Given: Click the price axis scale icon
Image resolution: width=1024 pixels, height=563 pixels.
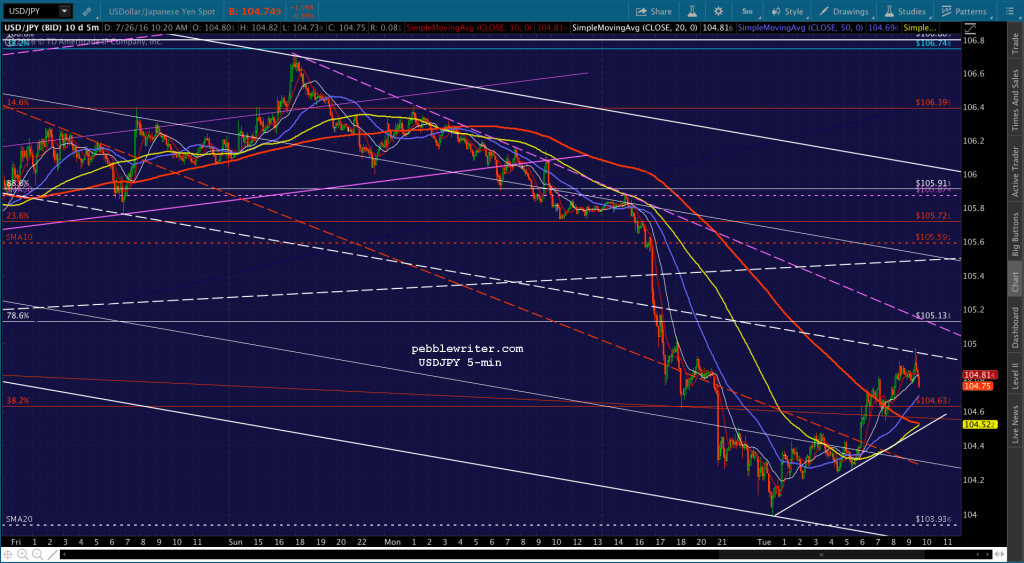Looking at the screenshot, I should tap(970, 28).
